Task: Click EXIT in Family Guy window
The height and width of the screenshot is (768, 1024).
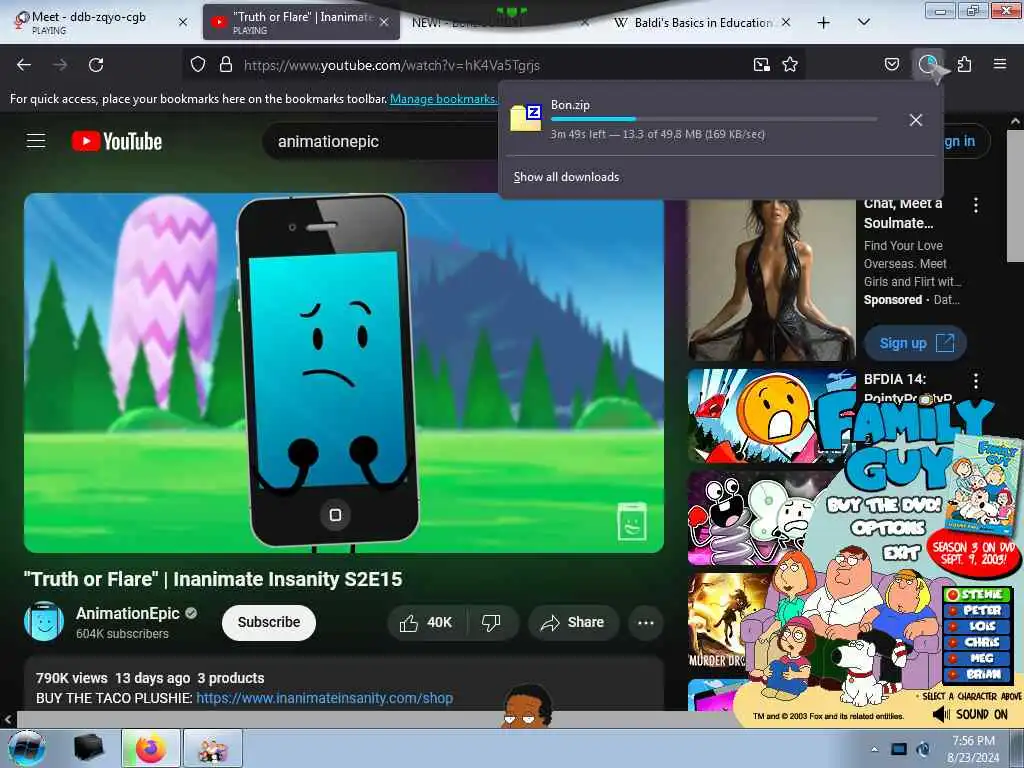Action: tap(902, 553)
